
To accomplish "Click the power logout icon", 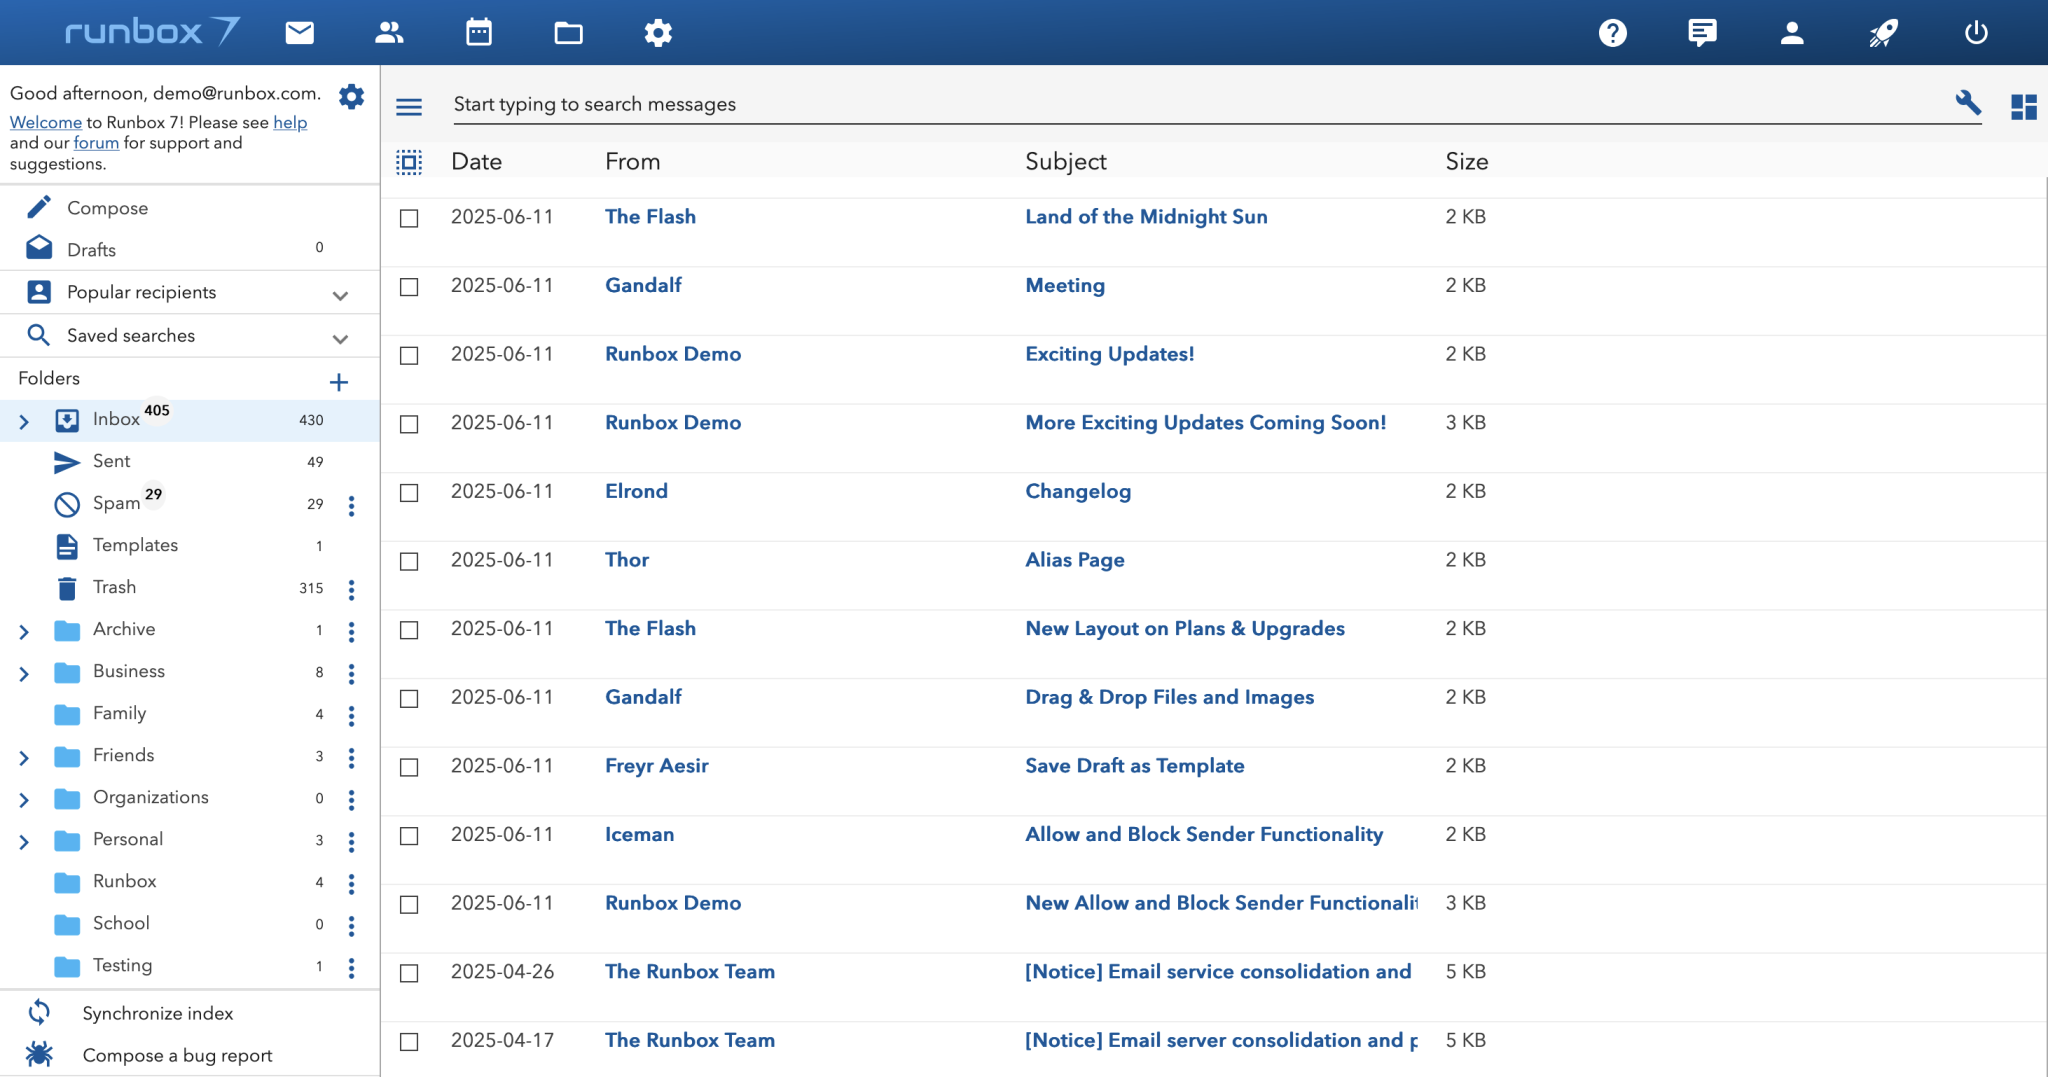I will tap(1975, 33).
